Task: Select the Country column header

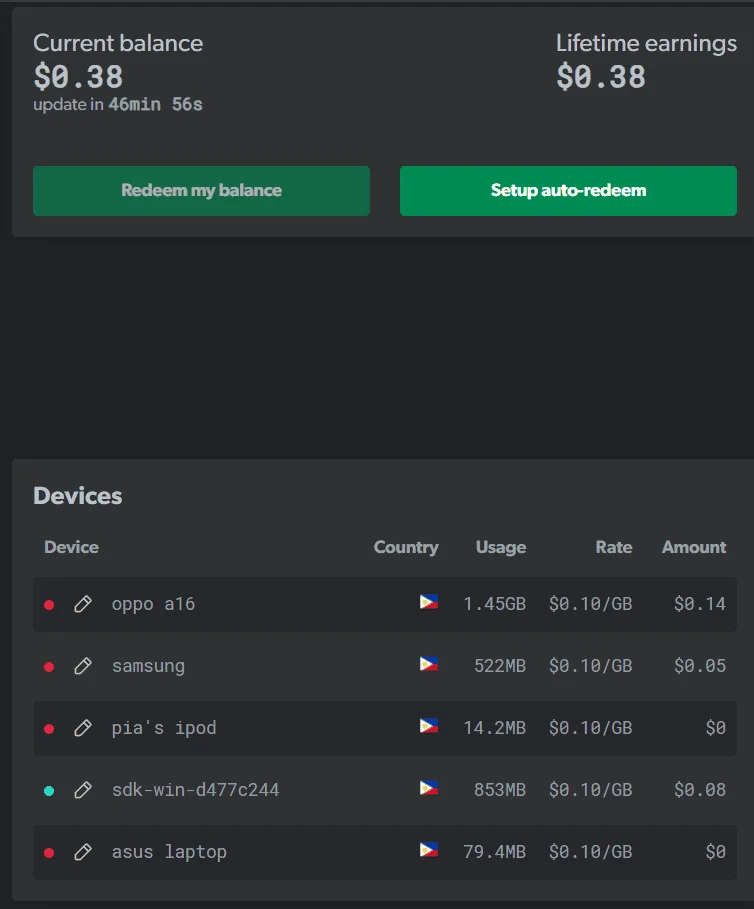Action: 406,547
